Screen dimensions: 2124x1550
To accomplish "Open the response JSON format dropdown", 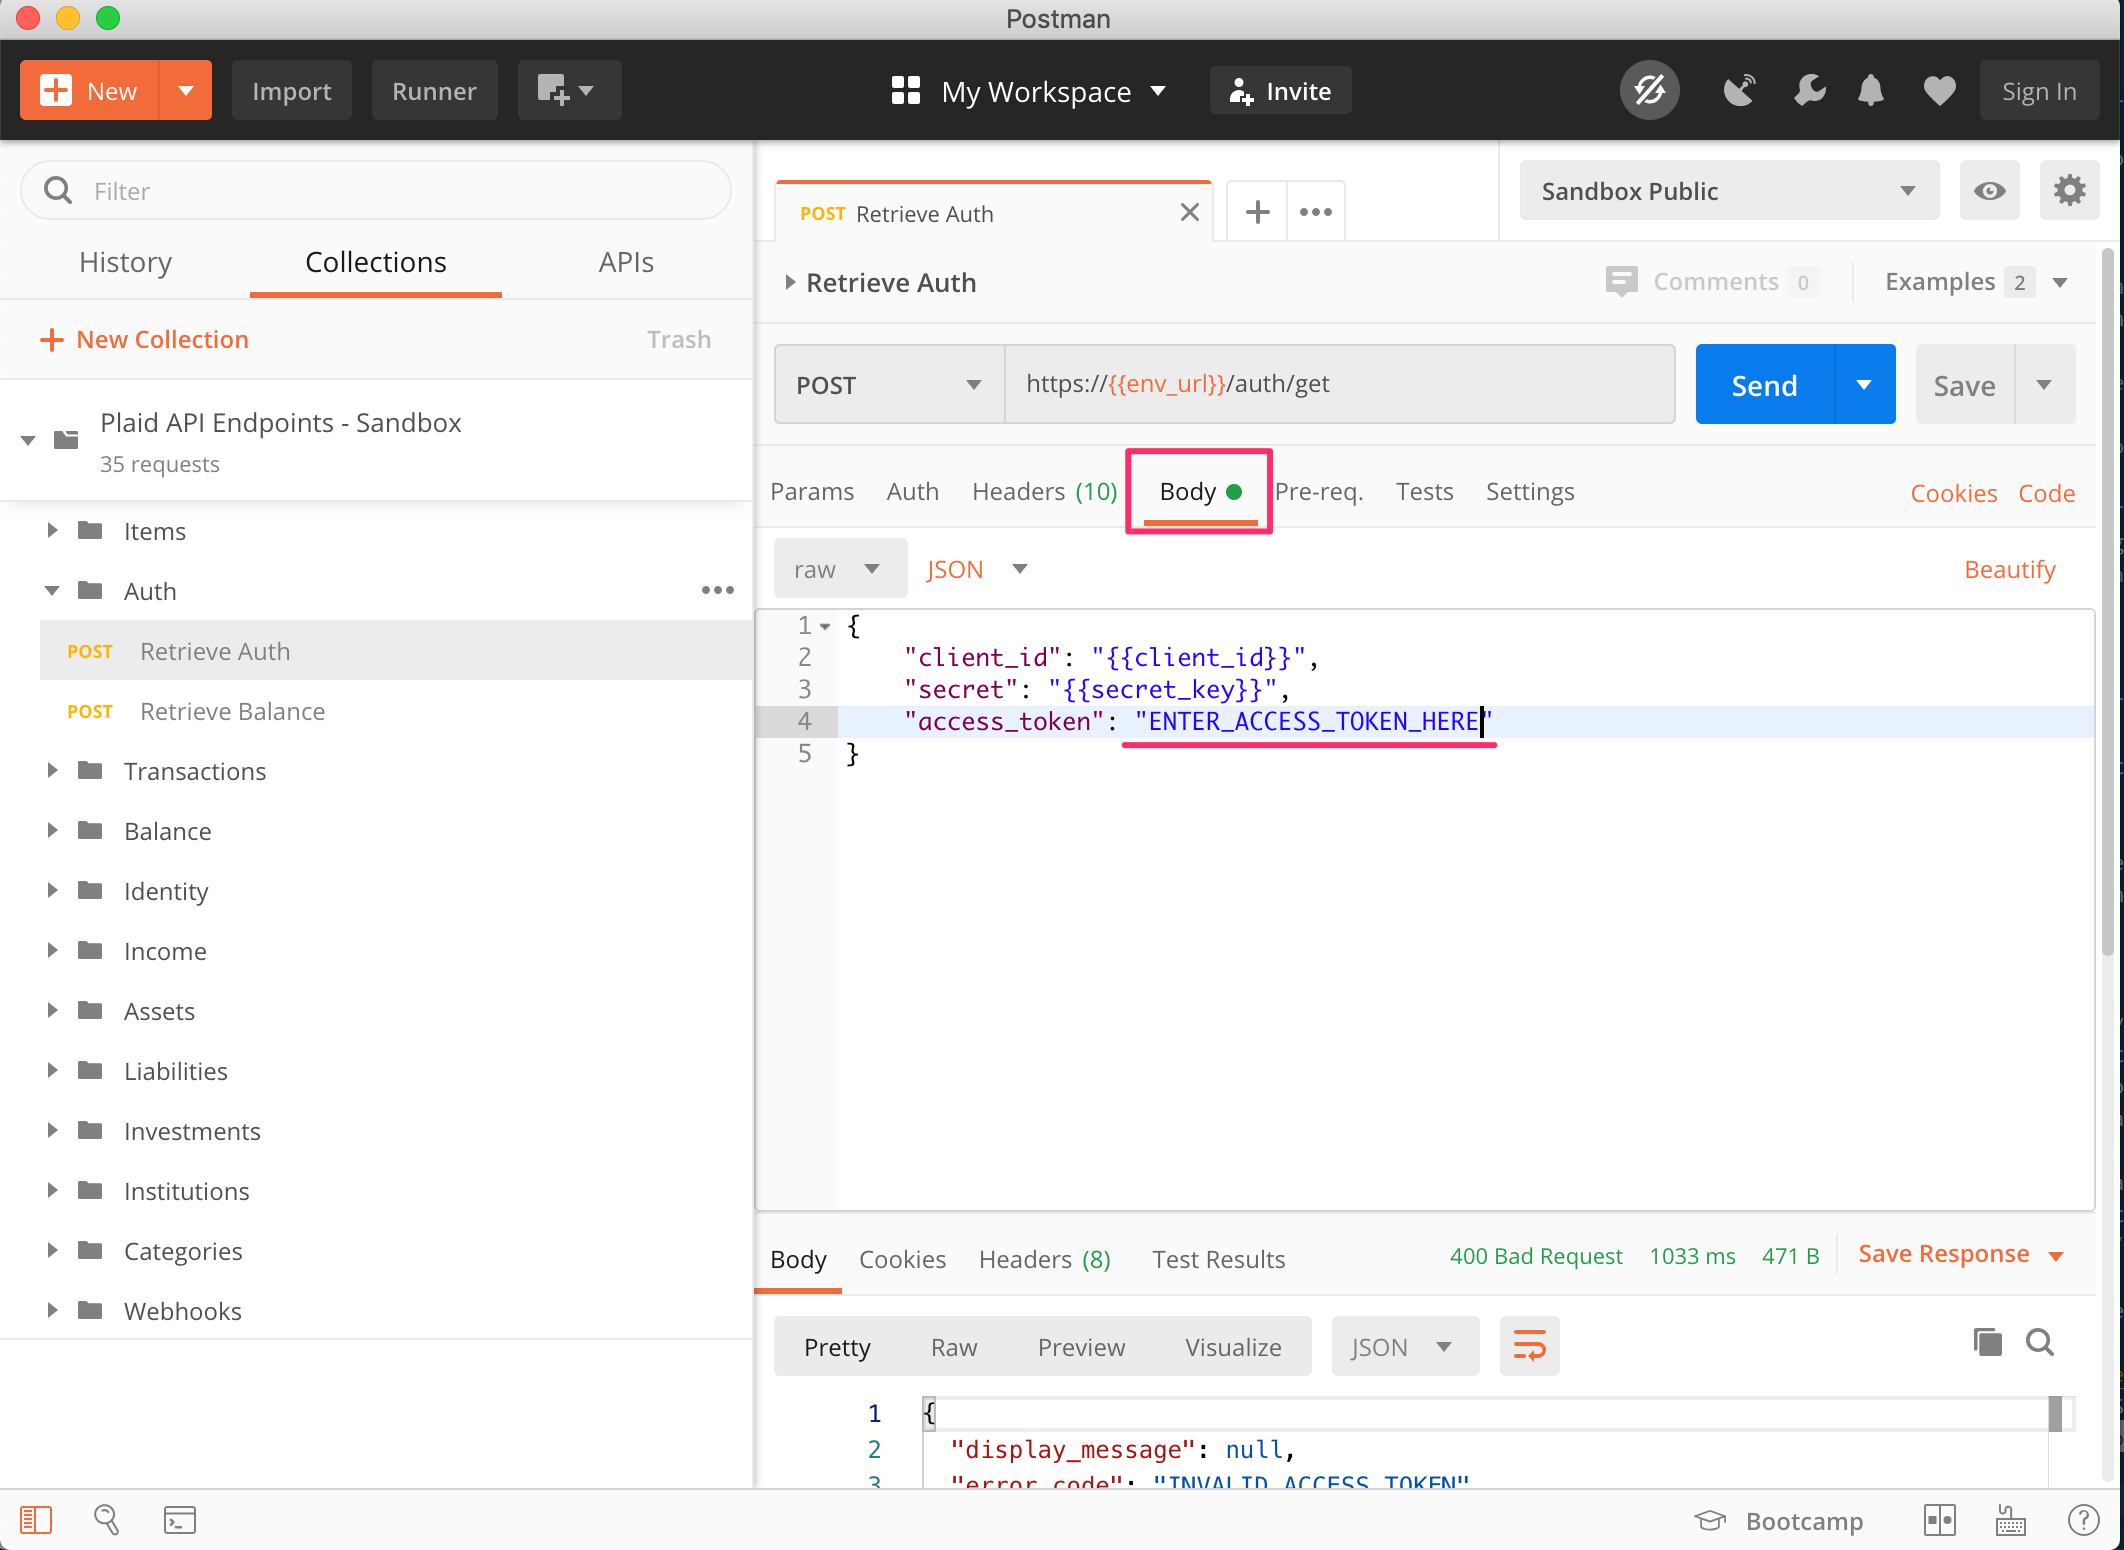I will 1405,1346.
